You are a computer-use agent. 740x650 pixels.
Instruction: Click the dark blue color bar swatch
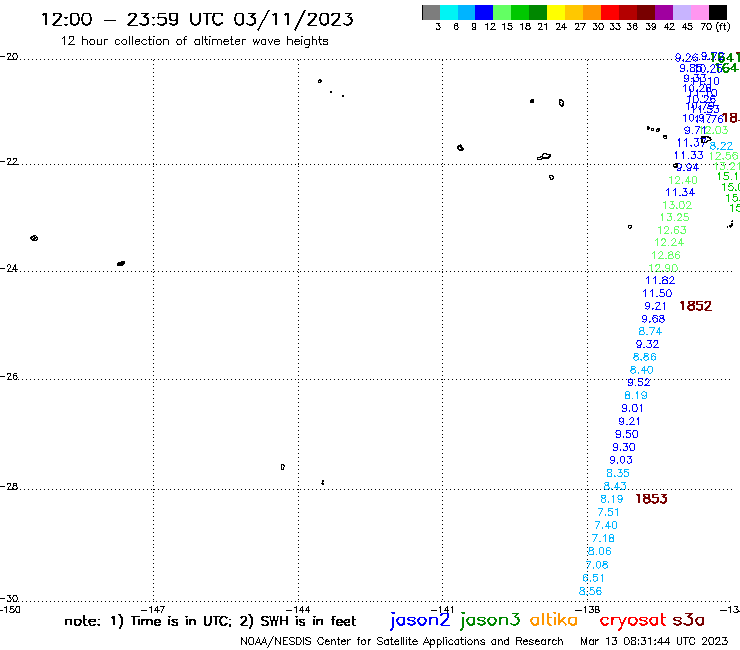(484, 13)
